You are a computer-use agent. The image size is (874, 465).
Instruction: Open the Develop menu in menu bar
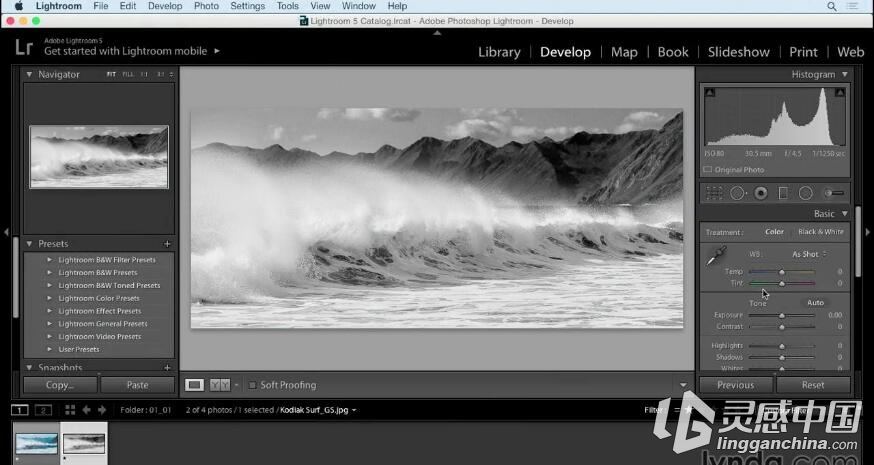tap(165, 6)
